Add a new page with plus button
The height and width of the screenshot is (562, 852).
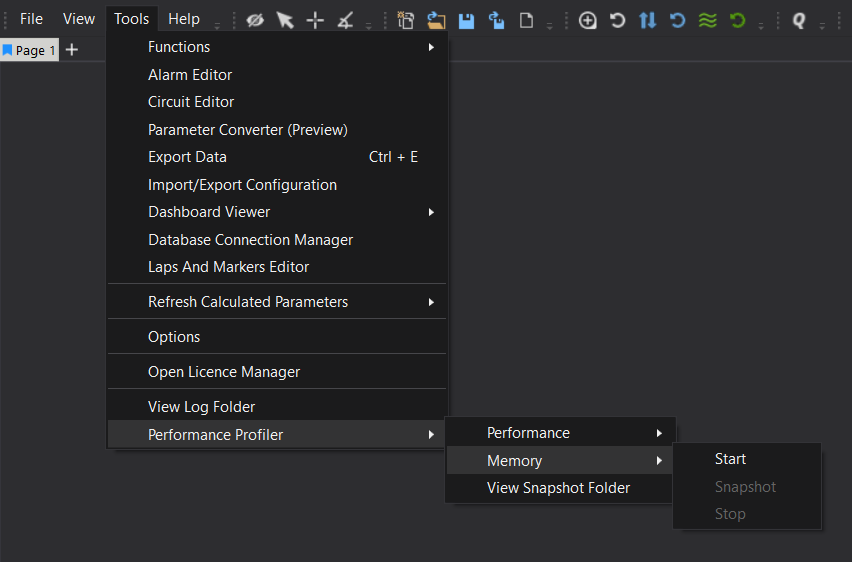pos(72,50)
